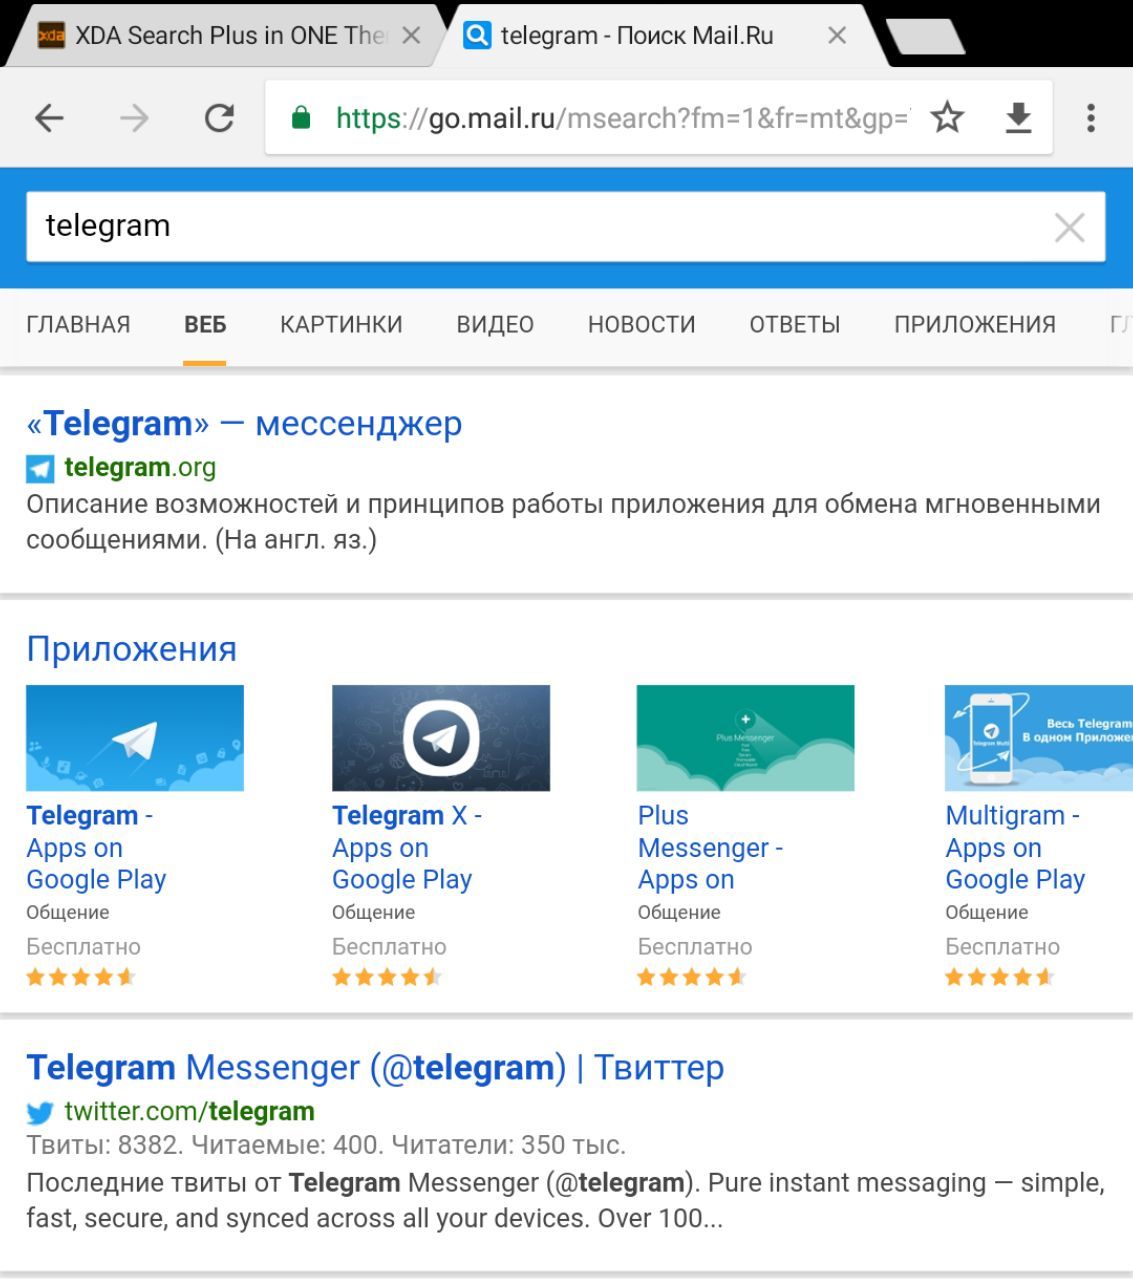
Task: Click the Твиты: 8382 stats line
Action: coord(326,1145)
